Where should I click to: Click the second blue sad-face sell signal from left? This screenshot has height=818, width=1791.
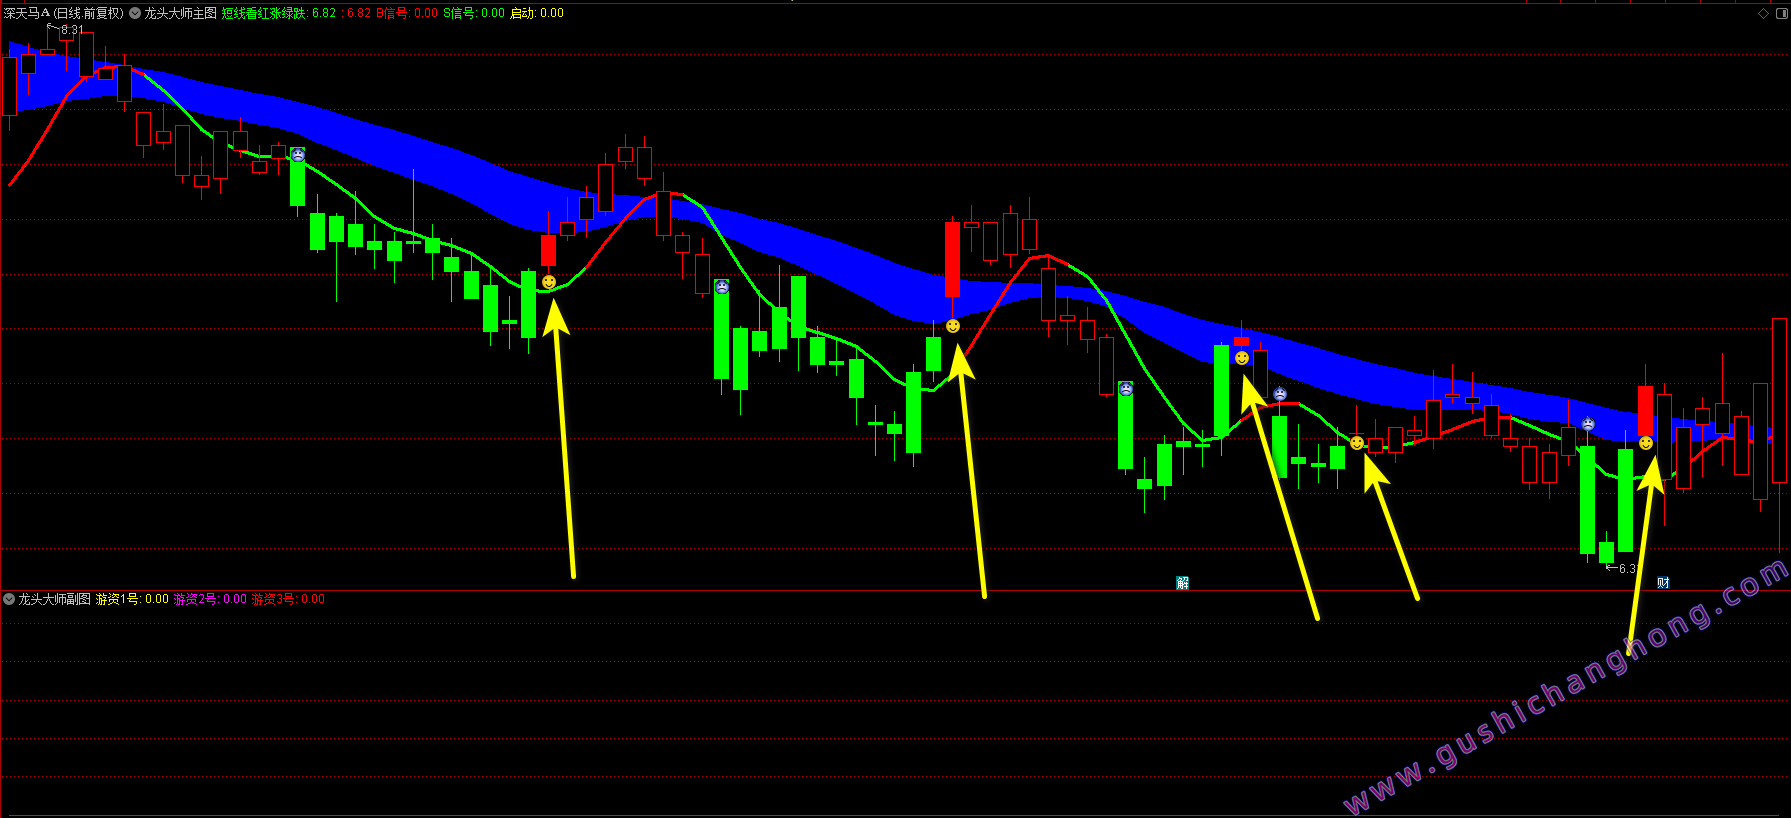pyautogui.click(x=722, y=286)
